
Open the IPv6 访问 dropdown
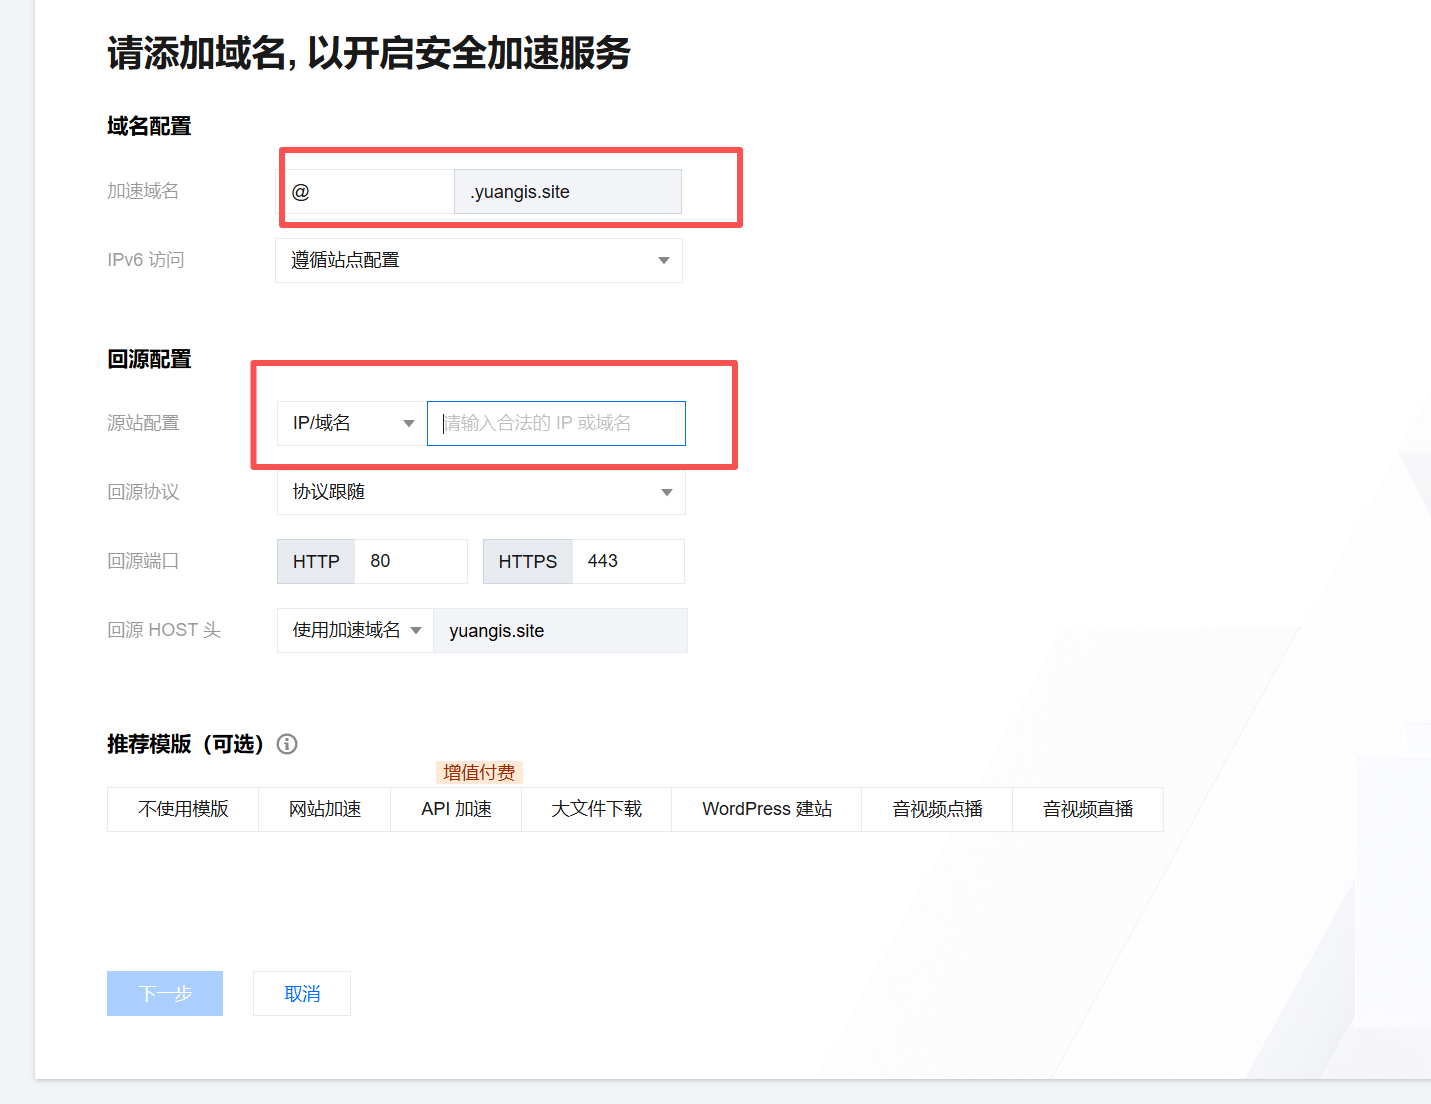click(478, 260)
